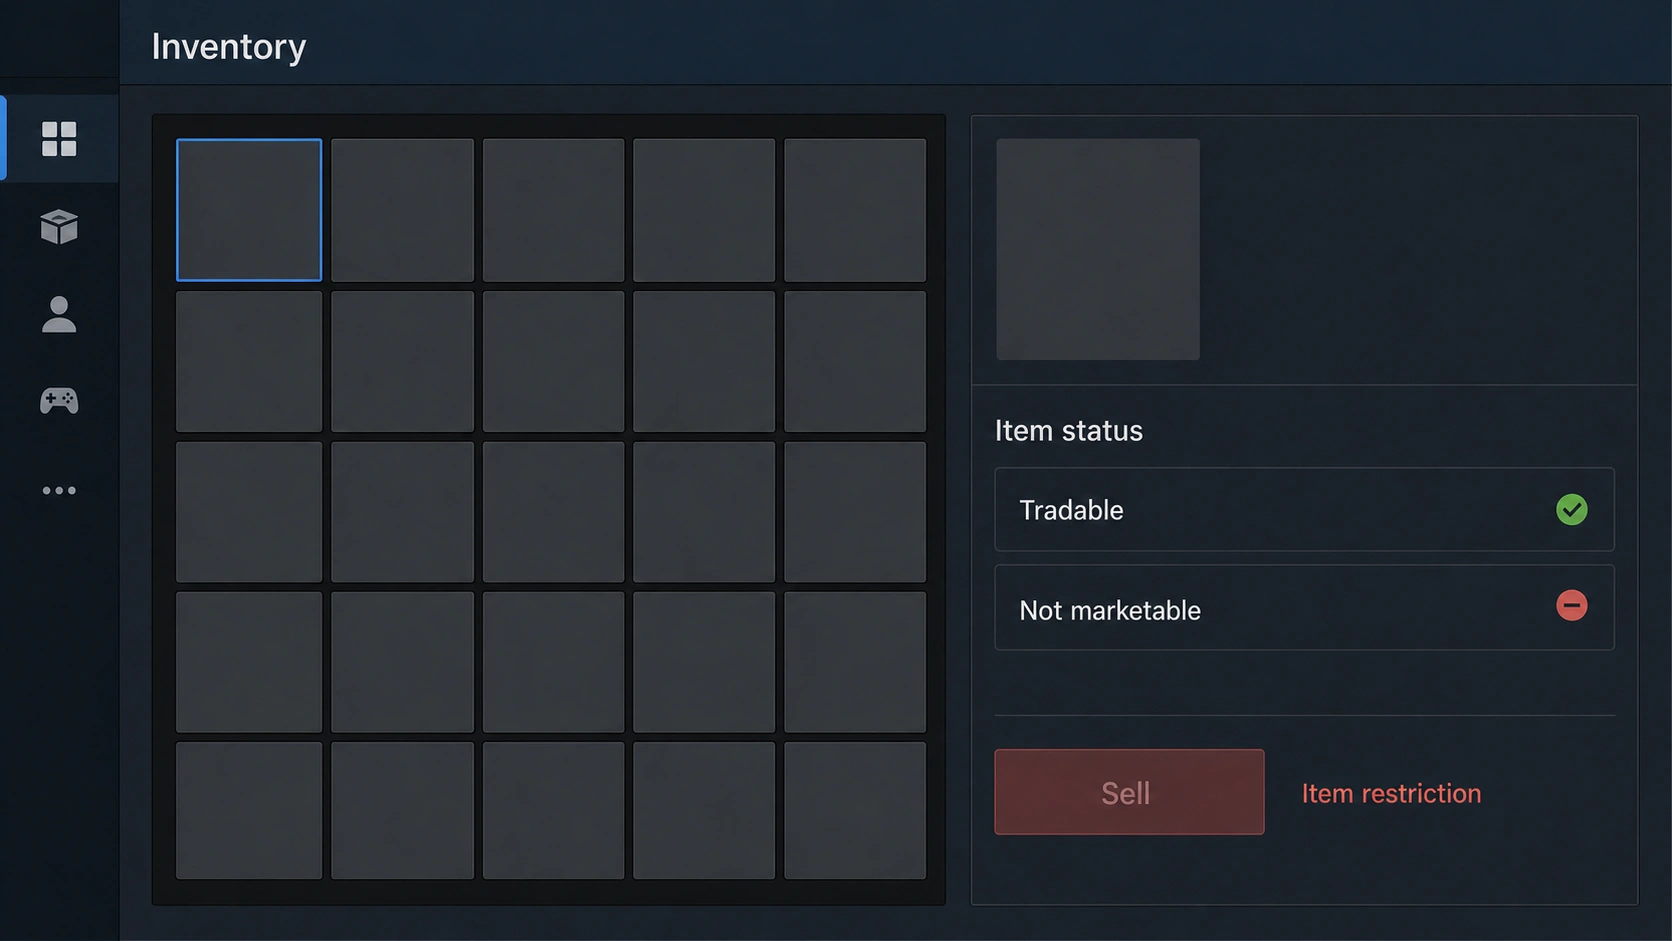Open the game controller sidebar icon
This screenshot has width=1672, height=941.
59,401
